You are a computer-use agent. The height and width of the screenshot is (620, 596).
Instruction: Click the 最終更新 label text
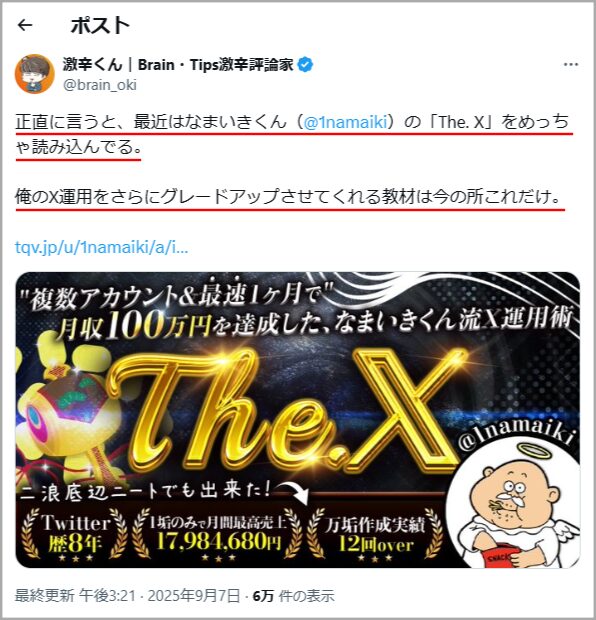point(44,596)
